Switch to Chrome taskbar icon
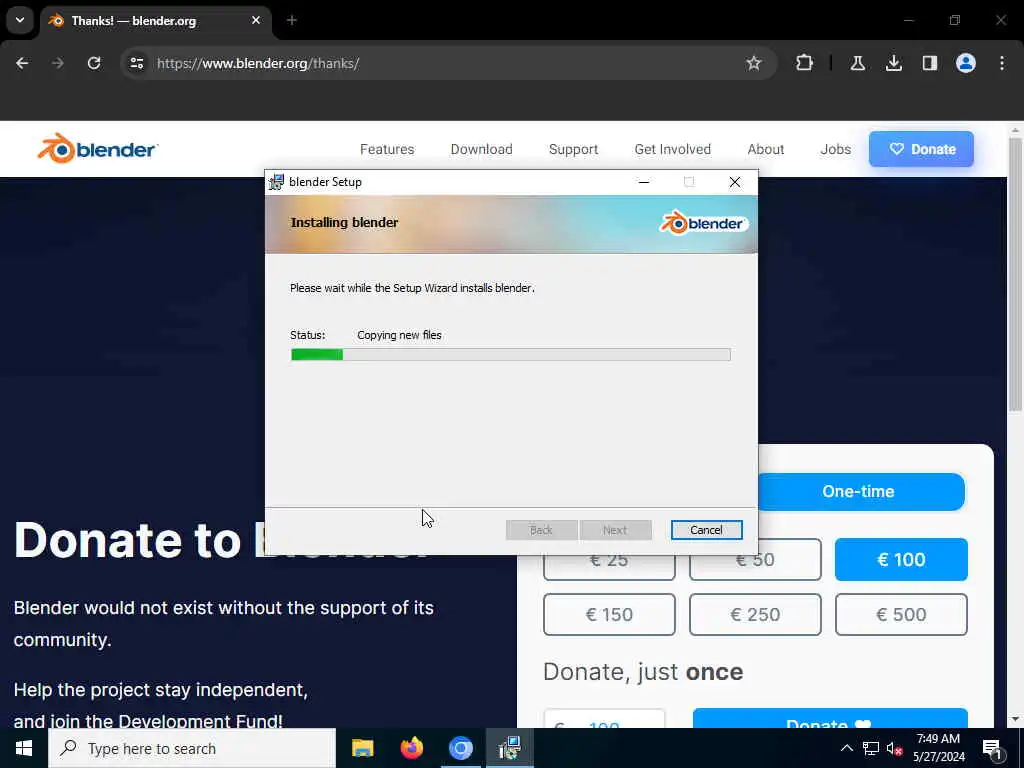1024x768 pixels. point(461,748)
